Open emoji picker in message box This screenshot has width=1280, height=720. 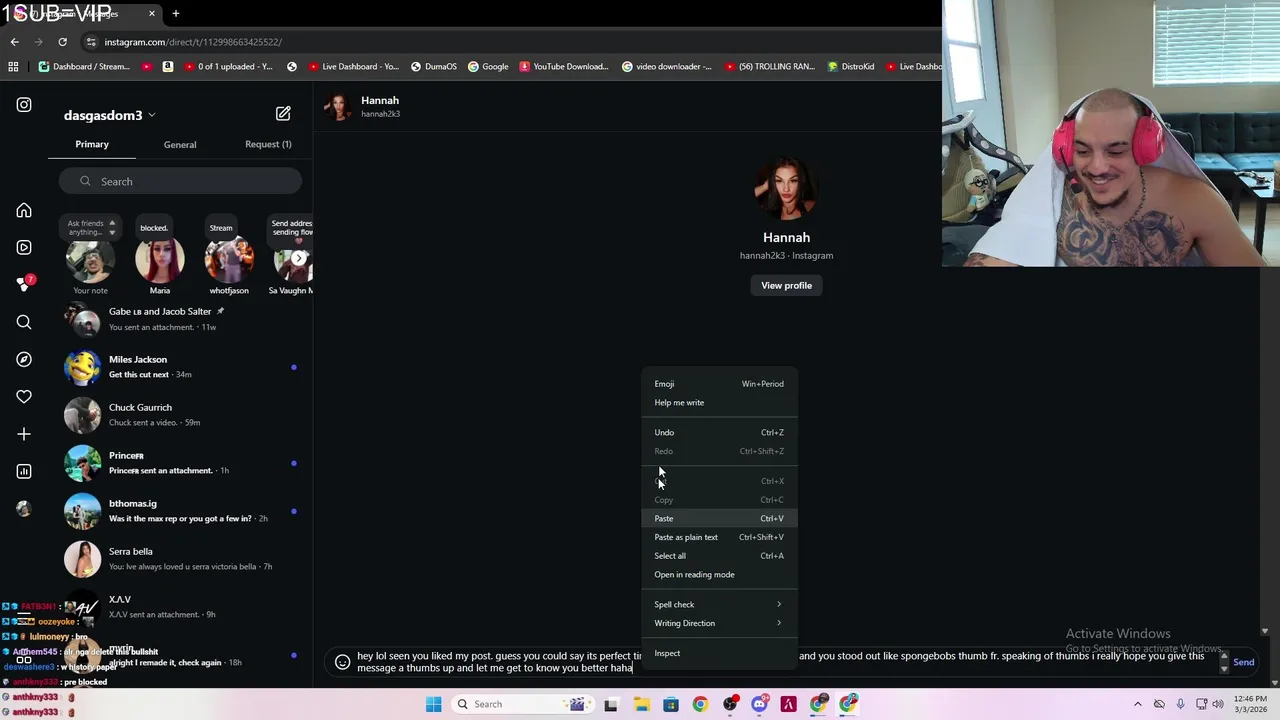[342, 662]
